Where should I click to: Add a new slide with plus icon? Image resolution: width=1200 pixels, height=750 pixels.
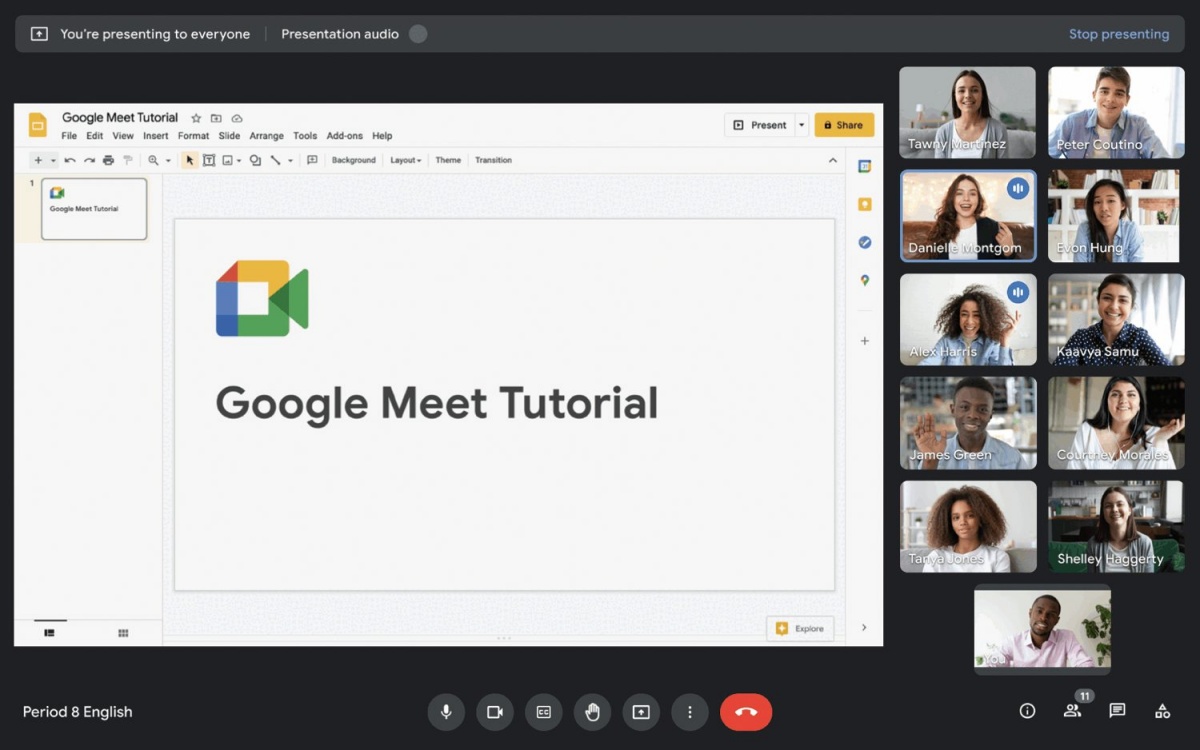point(38,160)
